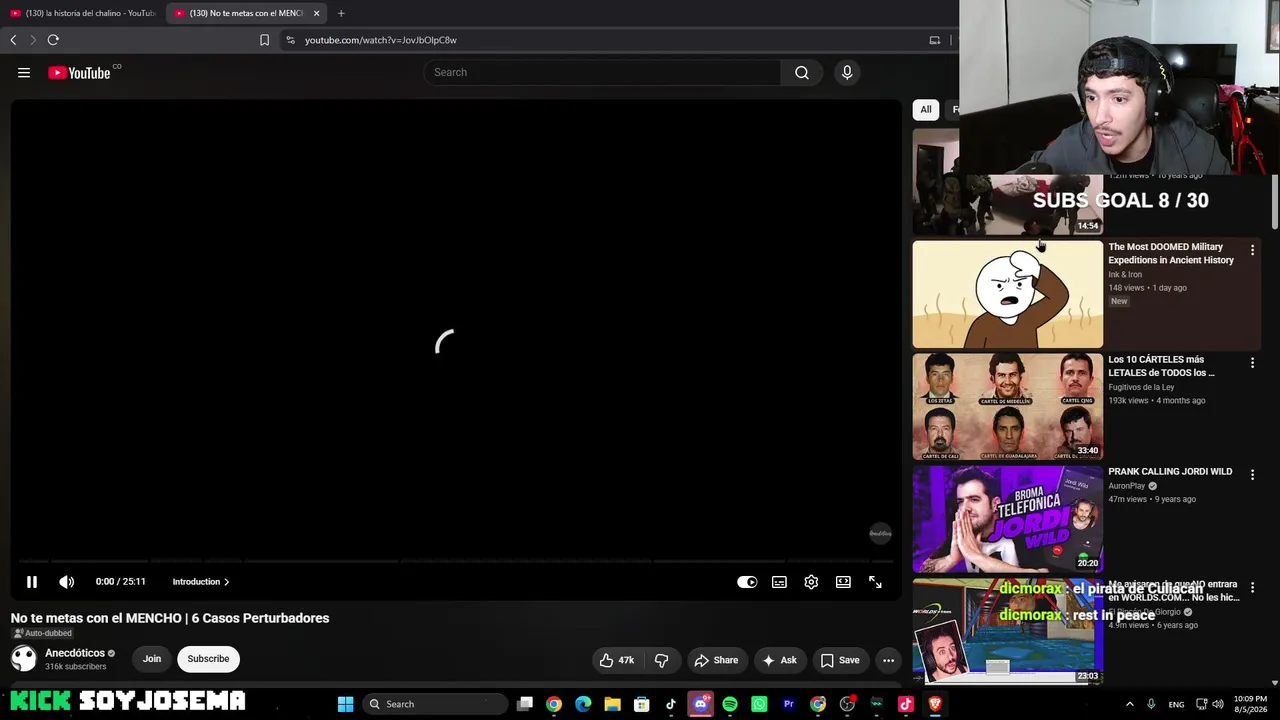Open the system volume flyout
The height and width of the screenshot is (720, 1280).
point(1220,704)
